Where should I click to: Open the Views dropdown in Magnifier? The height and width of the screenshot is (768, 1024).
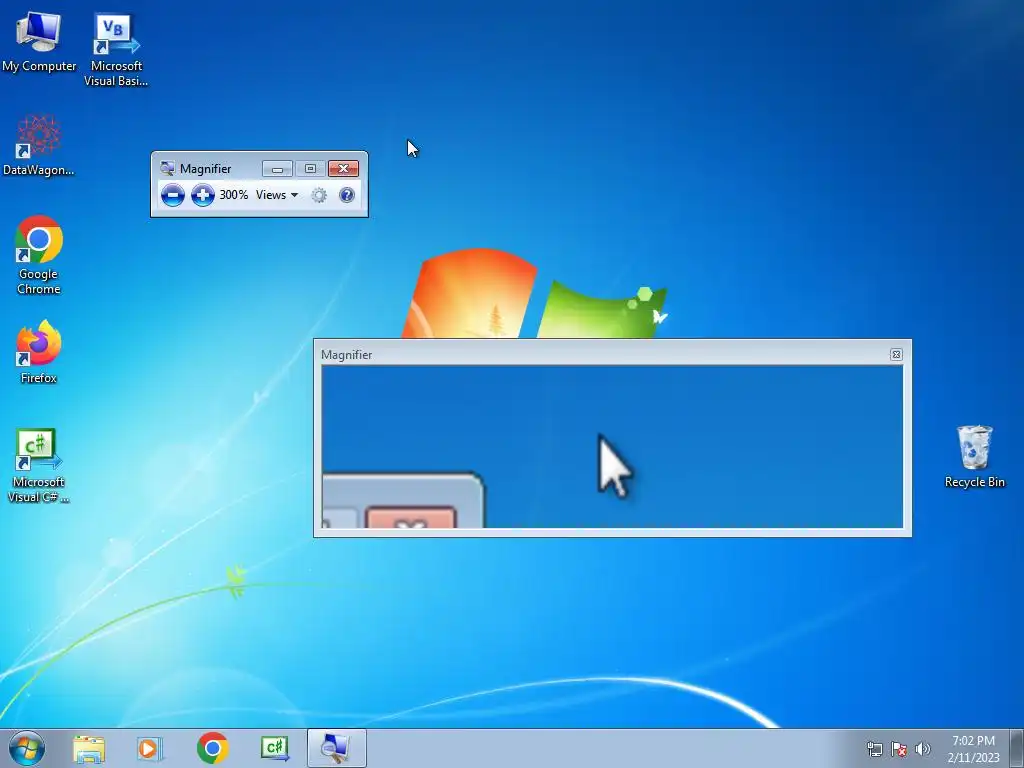point(277,195)
